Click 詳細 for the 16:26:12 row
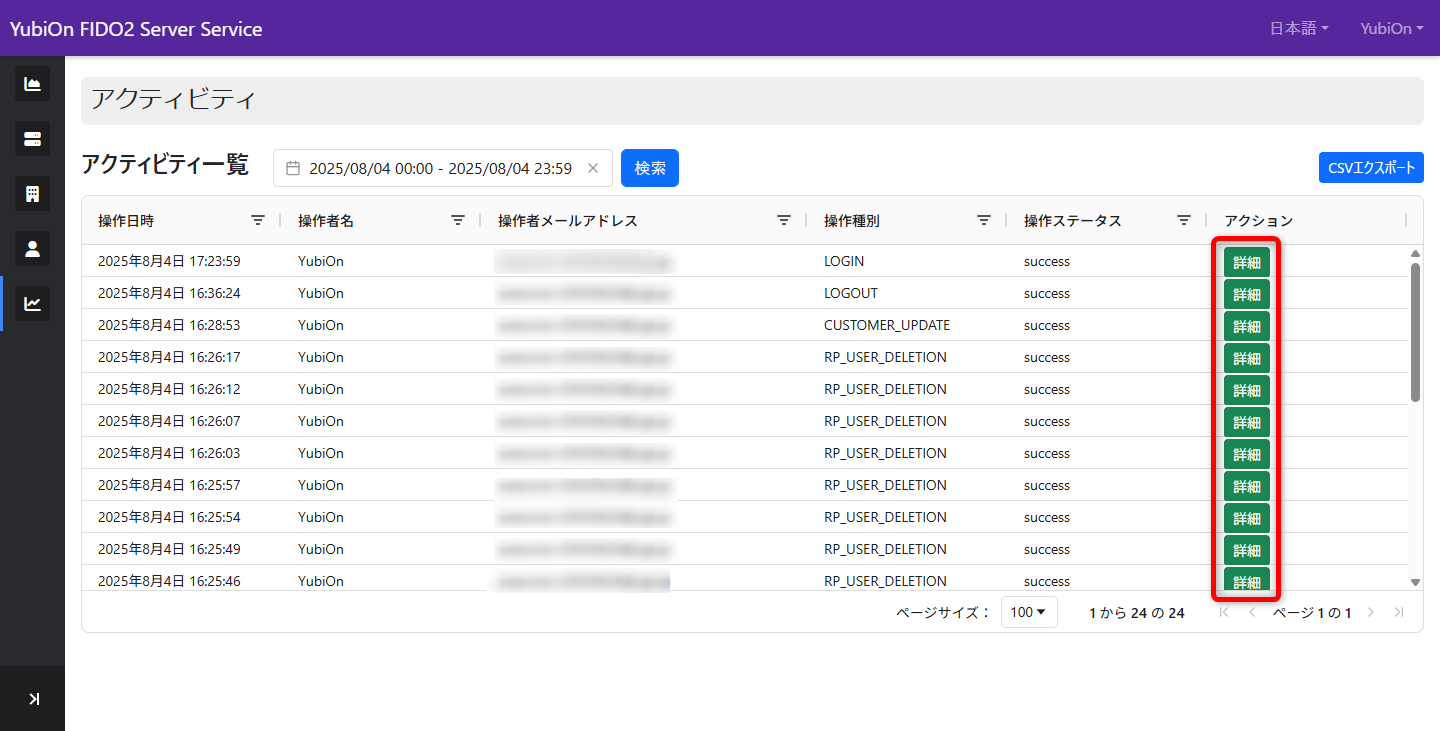The width and height of the screenshot is (1440, 731). point(1247,391)
